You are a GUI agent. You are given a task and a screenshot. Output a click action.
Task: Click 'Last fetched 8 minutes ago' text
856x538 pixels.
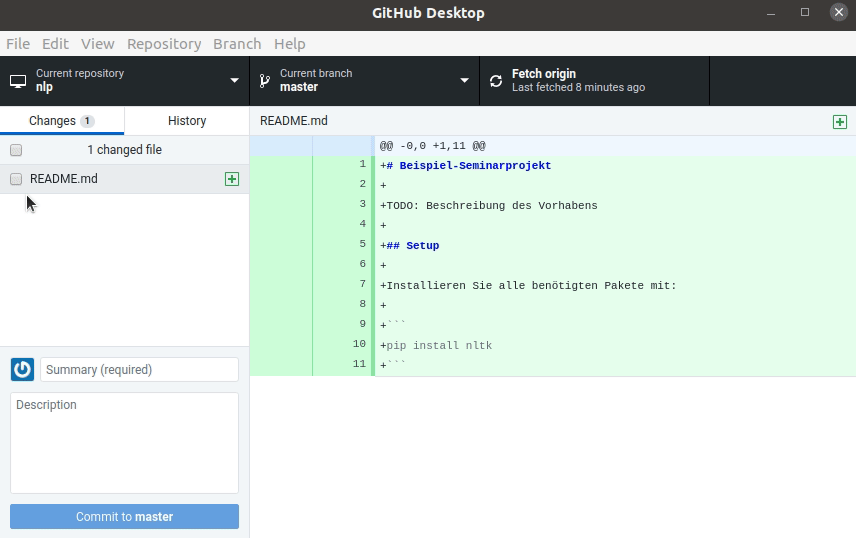tap(578, 87)
